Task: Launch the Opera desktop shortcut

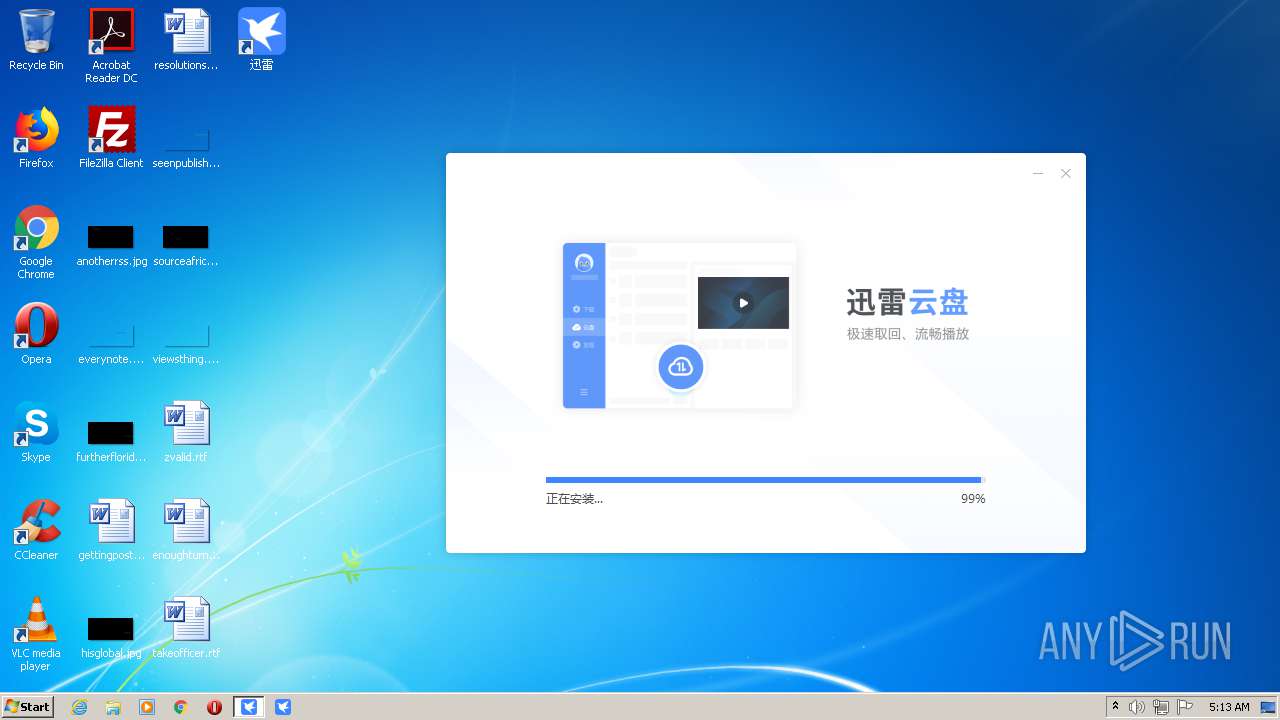Action: pyautogui.click(x=36, y=334)
